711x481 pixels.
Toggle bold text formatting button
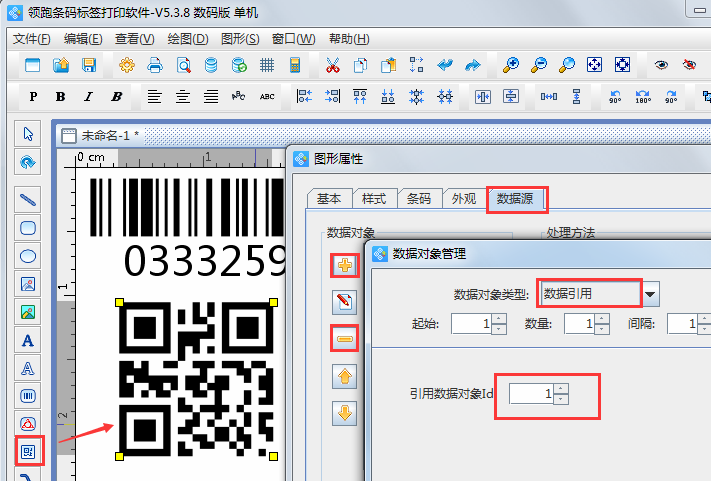point(60,97)
